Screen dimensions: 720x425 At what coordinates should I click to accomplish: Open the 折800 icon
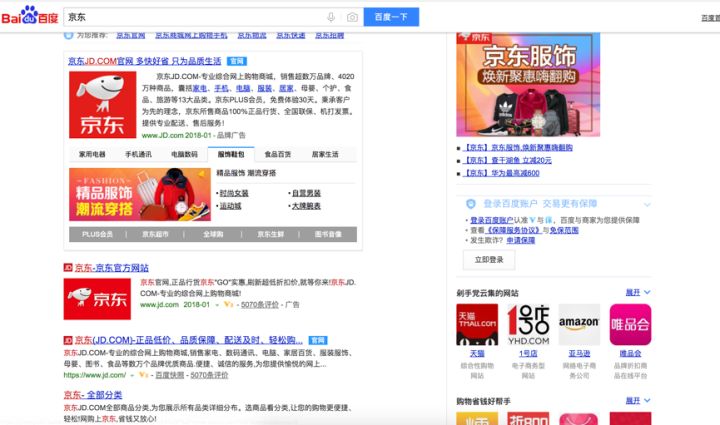coord(528,418)
